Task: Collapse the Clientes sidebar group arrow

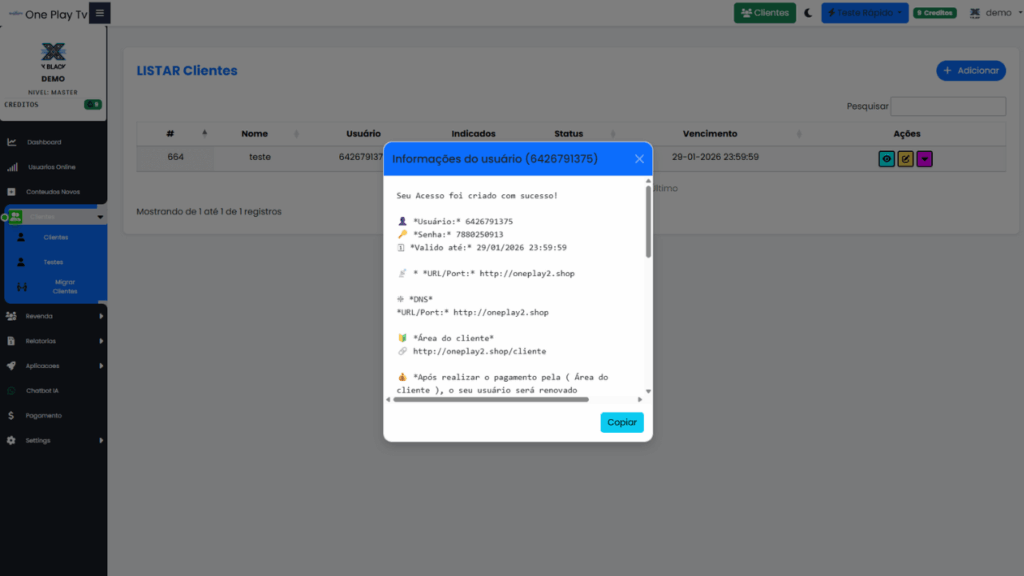Action: pyautogui.click(x=100, y=217)
